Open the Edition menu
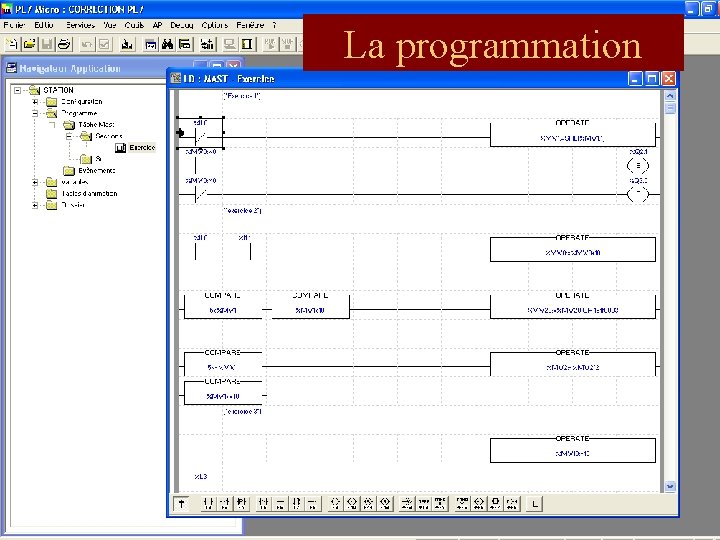The image size is (720, 540). tap(44, 25)
